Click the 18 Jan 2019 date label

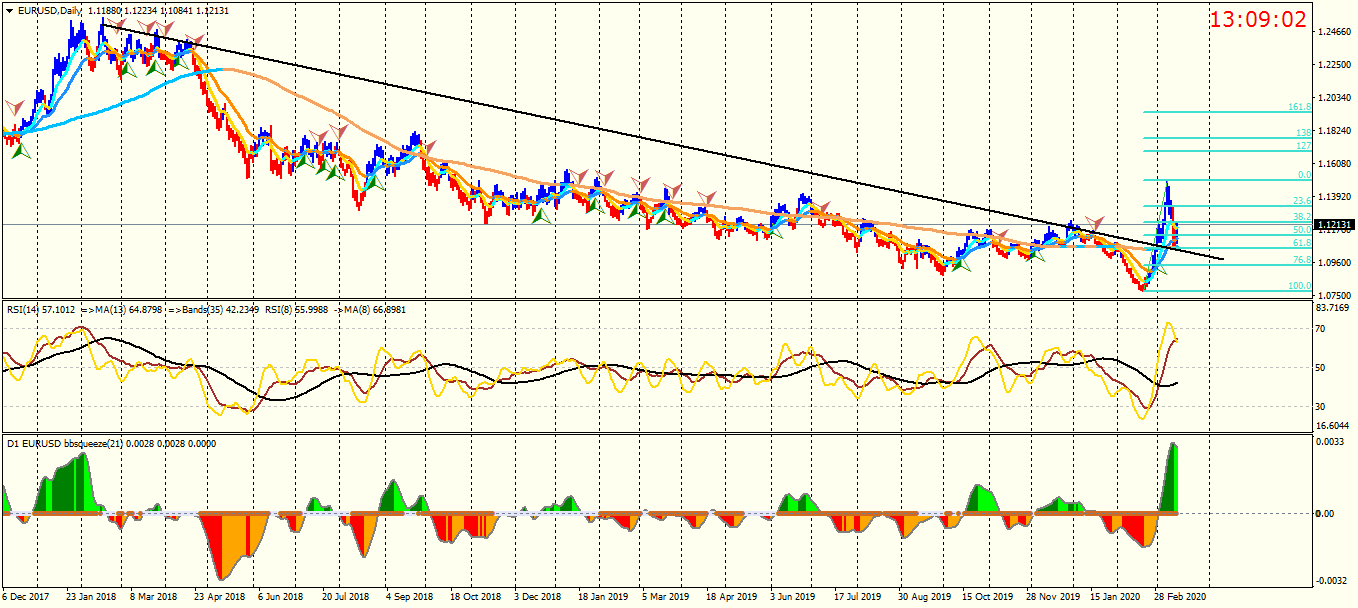[602, 597]
